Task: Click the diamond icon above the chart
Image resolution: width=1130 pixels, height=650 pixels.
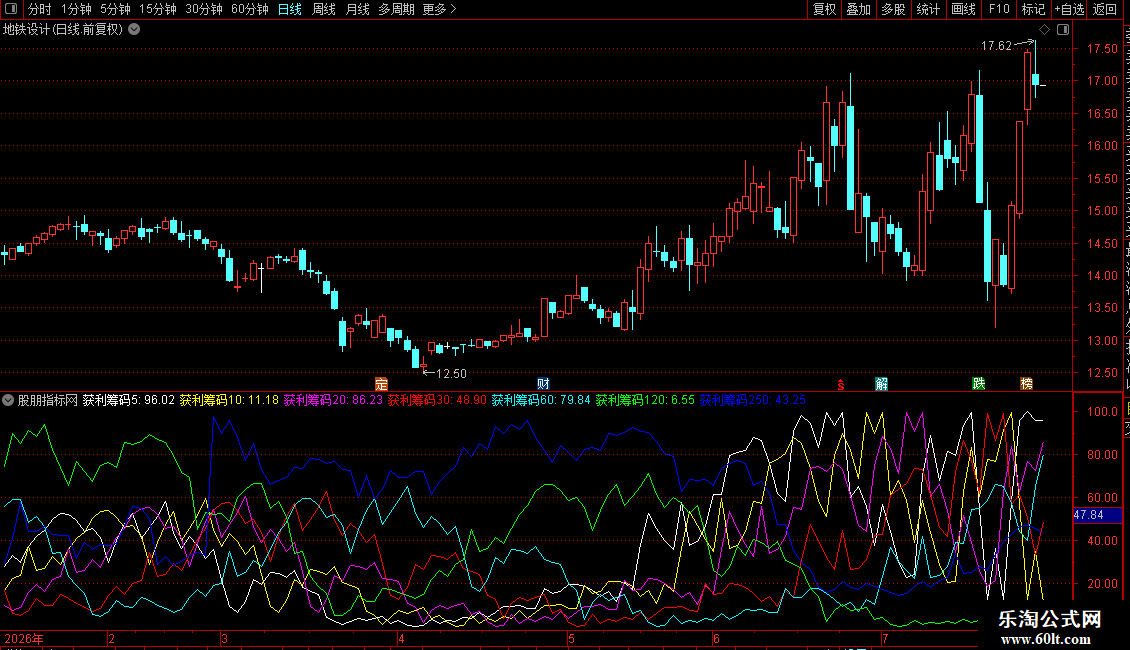Action: 1044,30
